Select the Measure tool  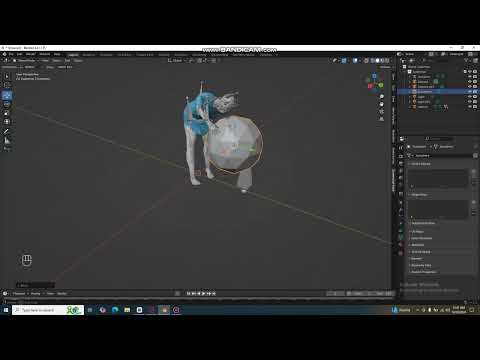point(7,140)
